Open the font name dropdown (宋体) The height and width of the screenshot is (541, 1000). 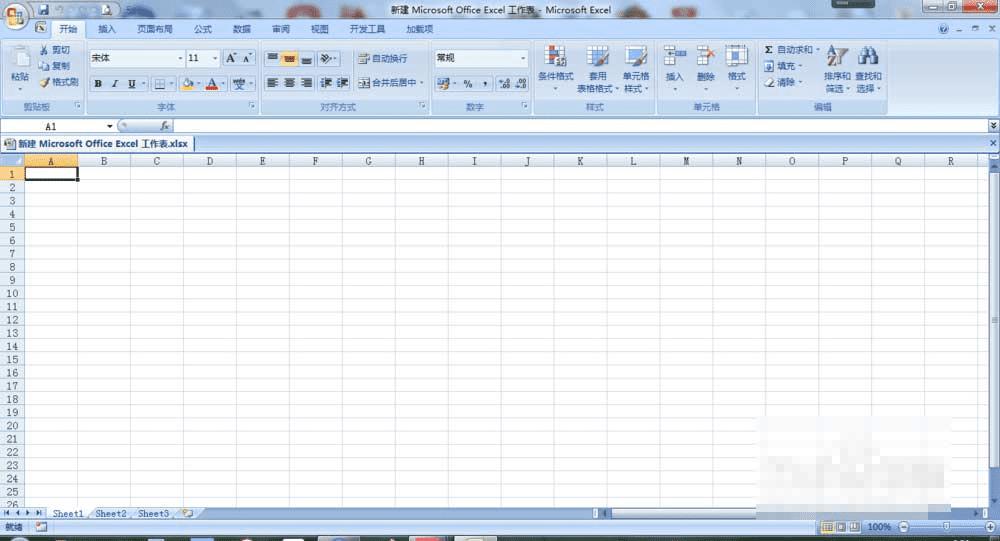pos(180,58)
